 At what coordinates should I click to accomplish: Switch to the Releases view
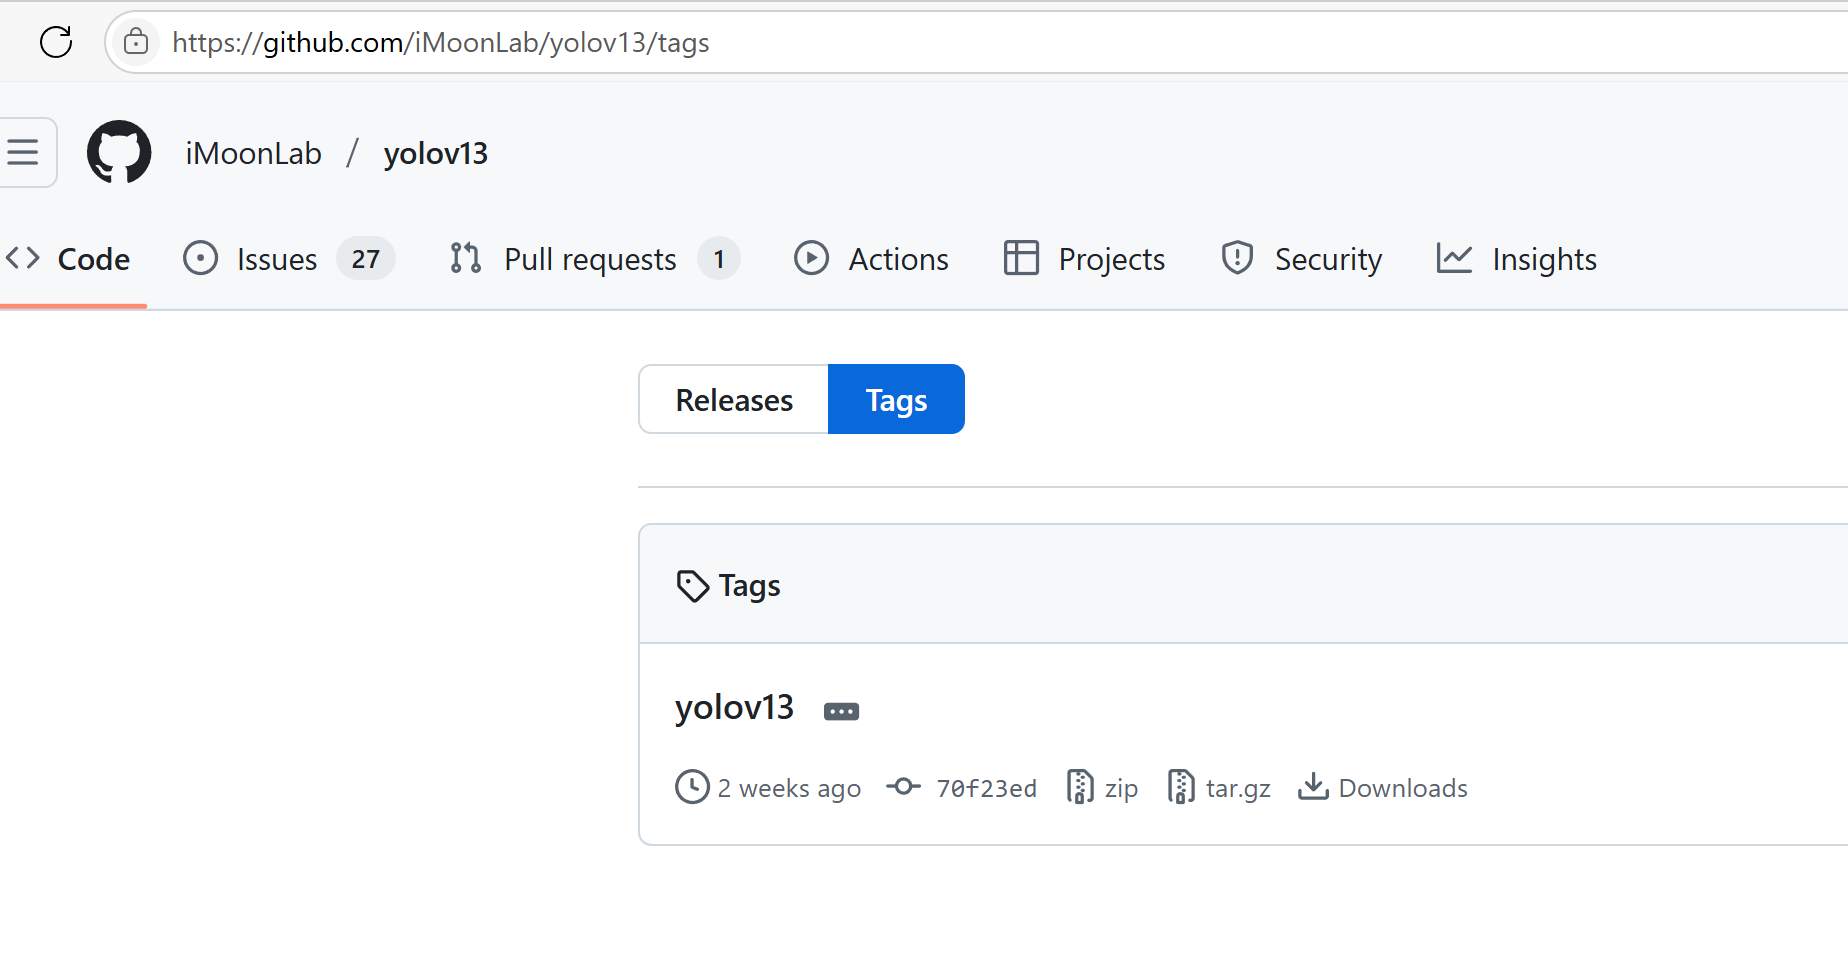[734, 399]
